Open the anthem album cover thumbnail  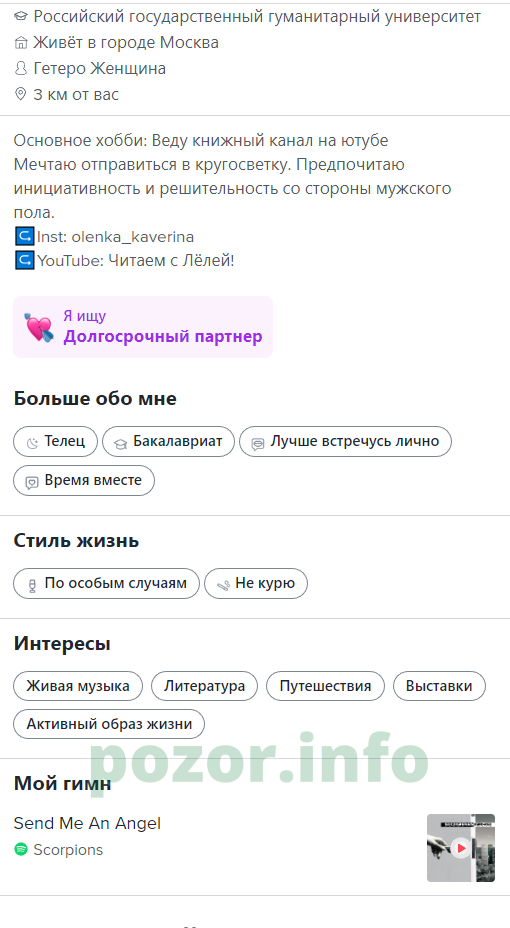point(461,848)
